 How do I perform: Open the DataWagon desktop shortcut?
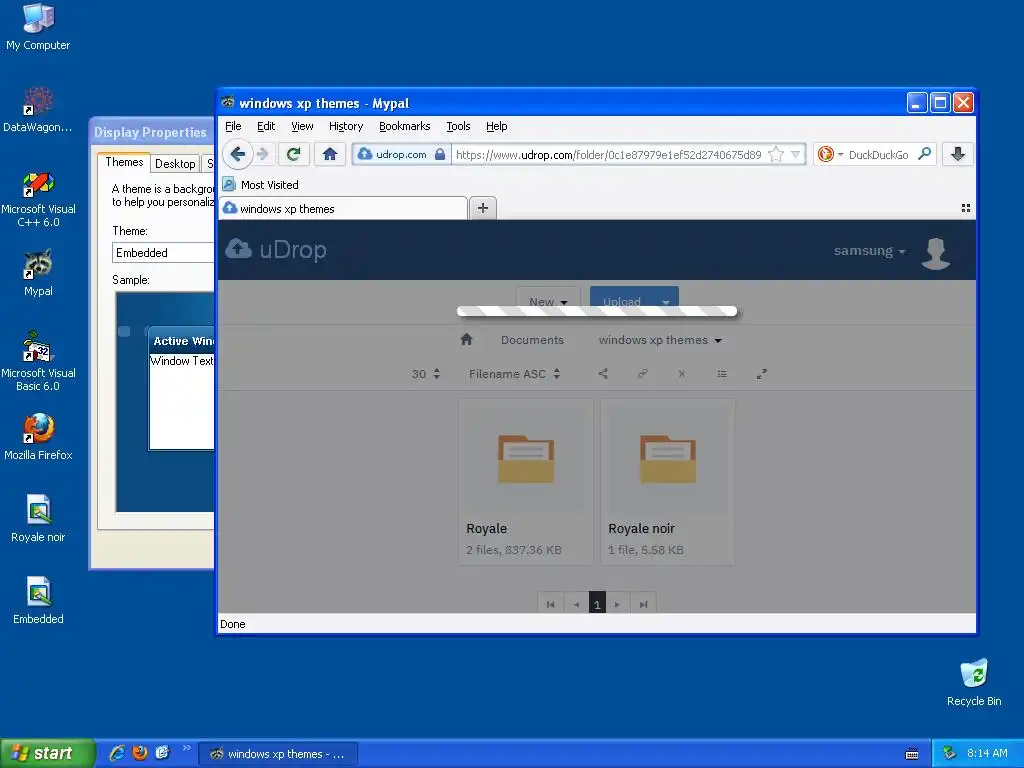pos(38,110)
